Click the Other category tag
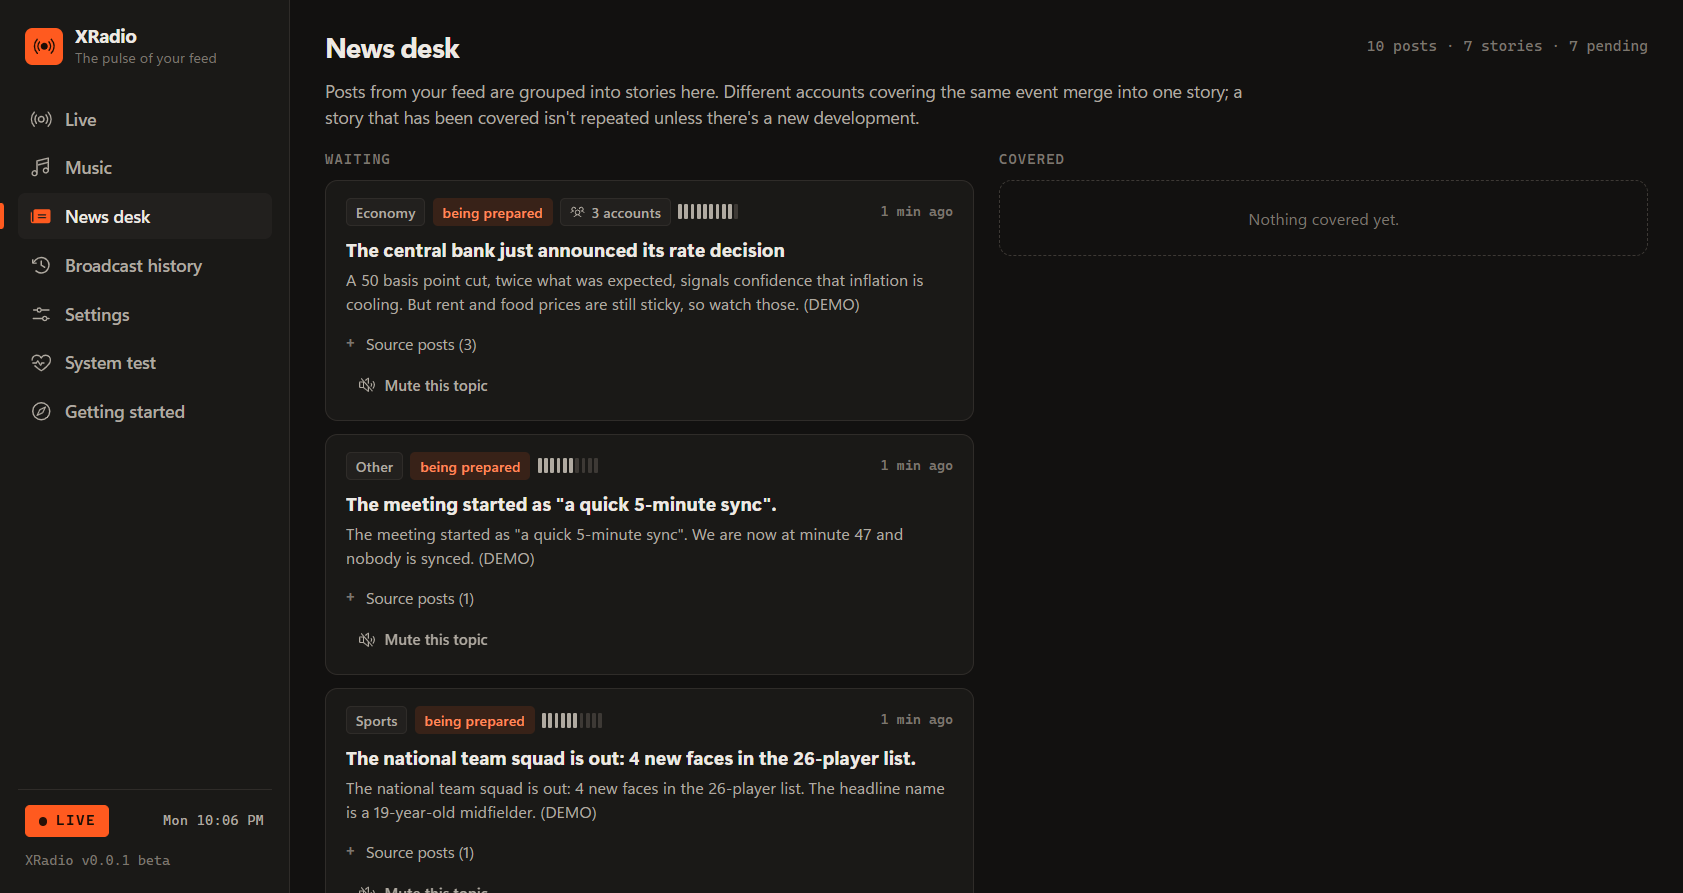Viewport: 1683px width, 893px height. pos(374,467)
